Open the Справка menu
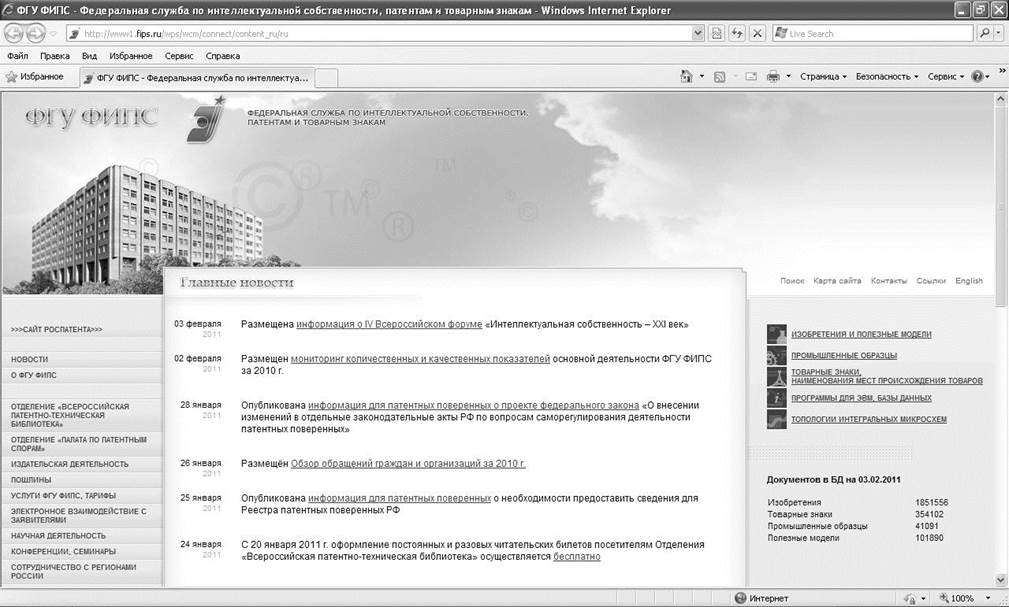The width and height of the screenshot is (1009, 607). point(223,56)
